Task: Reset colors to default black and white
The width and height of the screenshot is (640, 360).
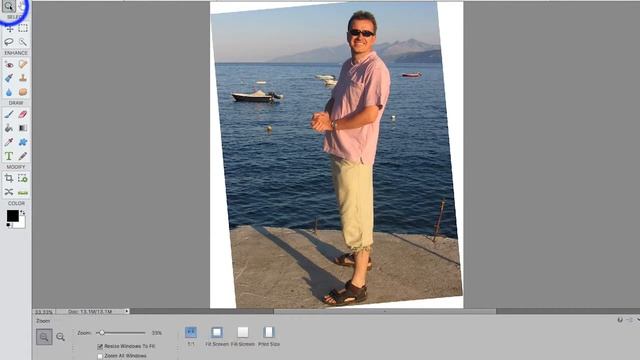Action: coord(9,225)
